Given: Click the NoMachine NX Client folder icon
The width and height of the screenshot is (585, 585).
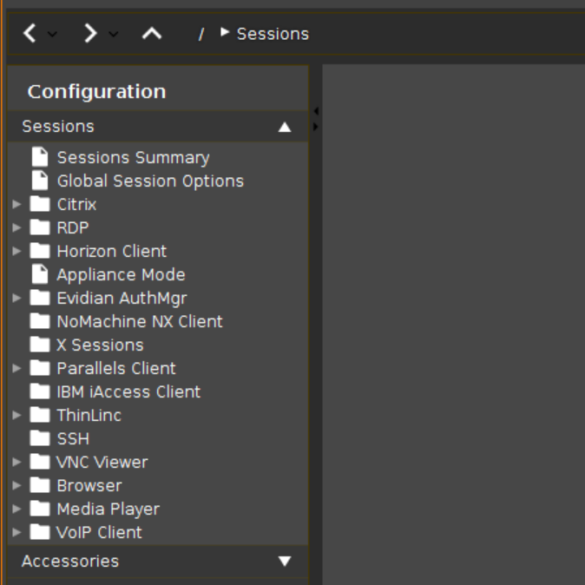Looking at the screenshot, I should [40, 321].
